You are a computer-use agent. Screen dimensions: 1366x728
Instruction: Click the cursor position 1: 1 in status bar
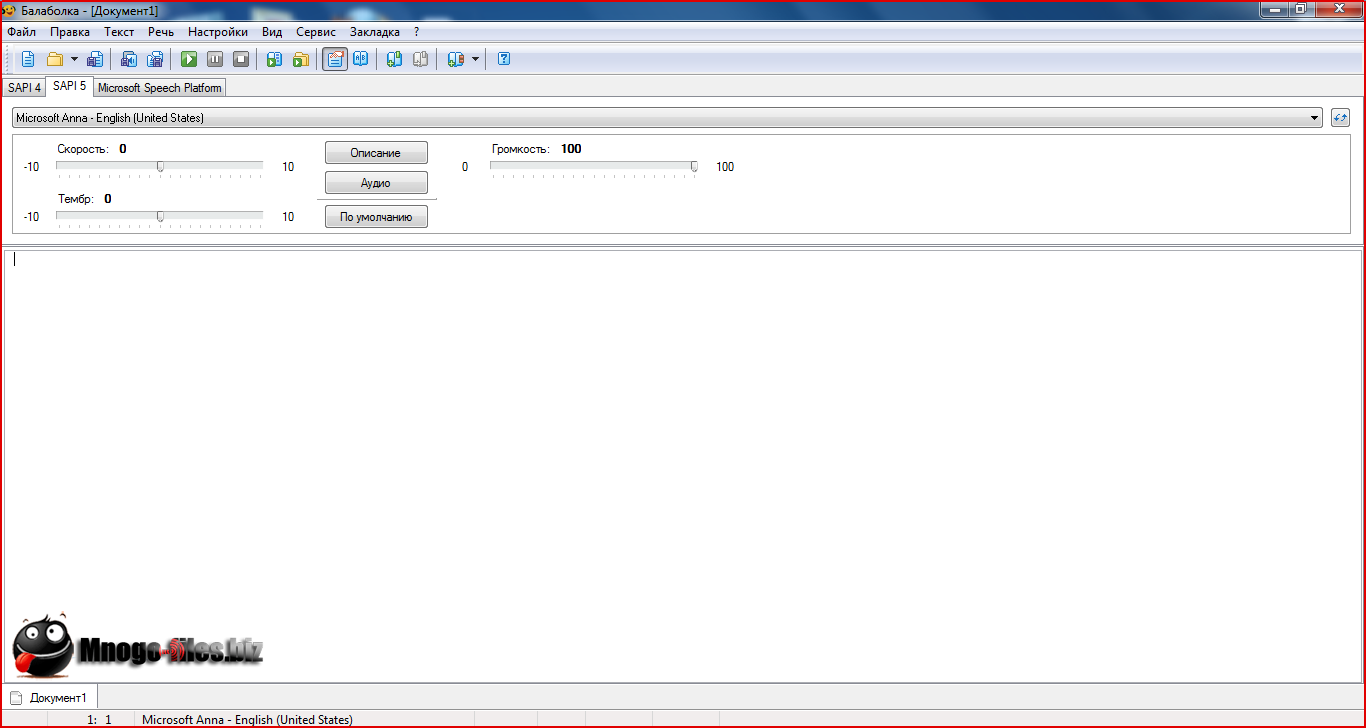(x=99, y=720)
